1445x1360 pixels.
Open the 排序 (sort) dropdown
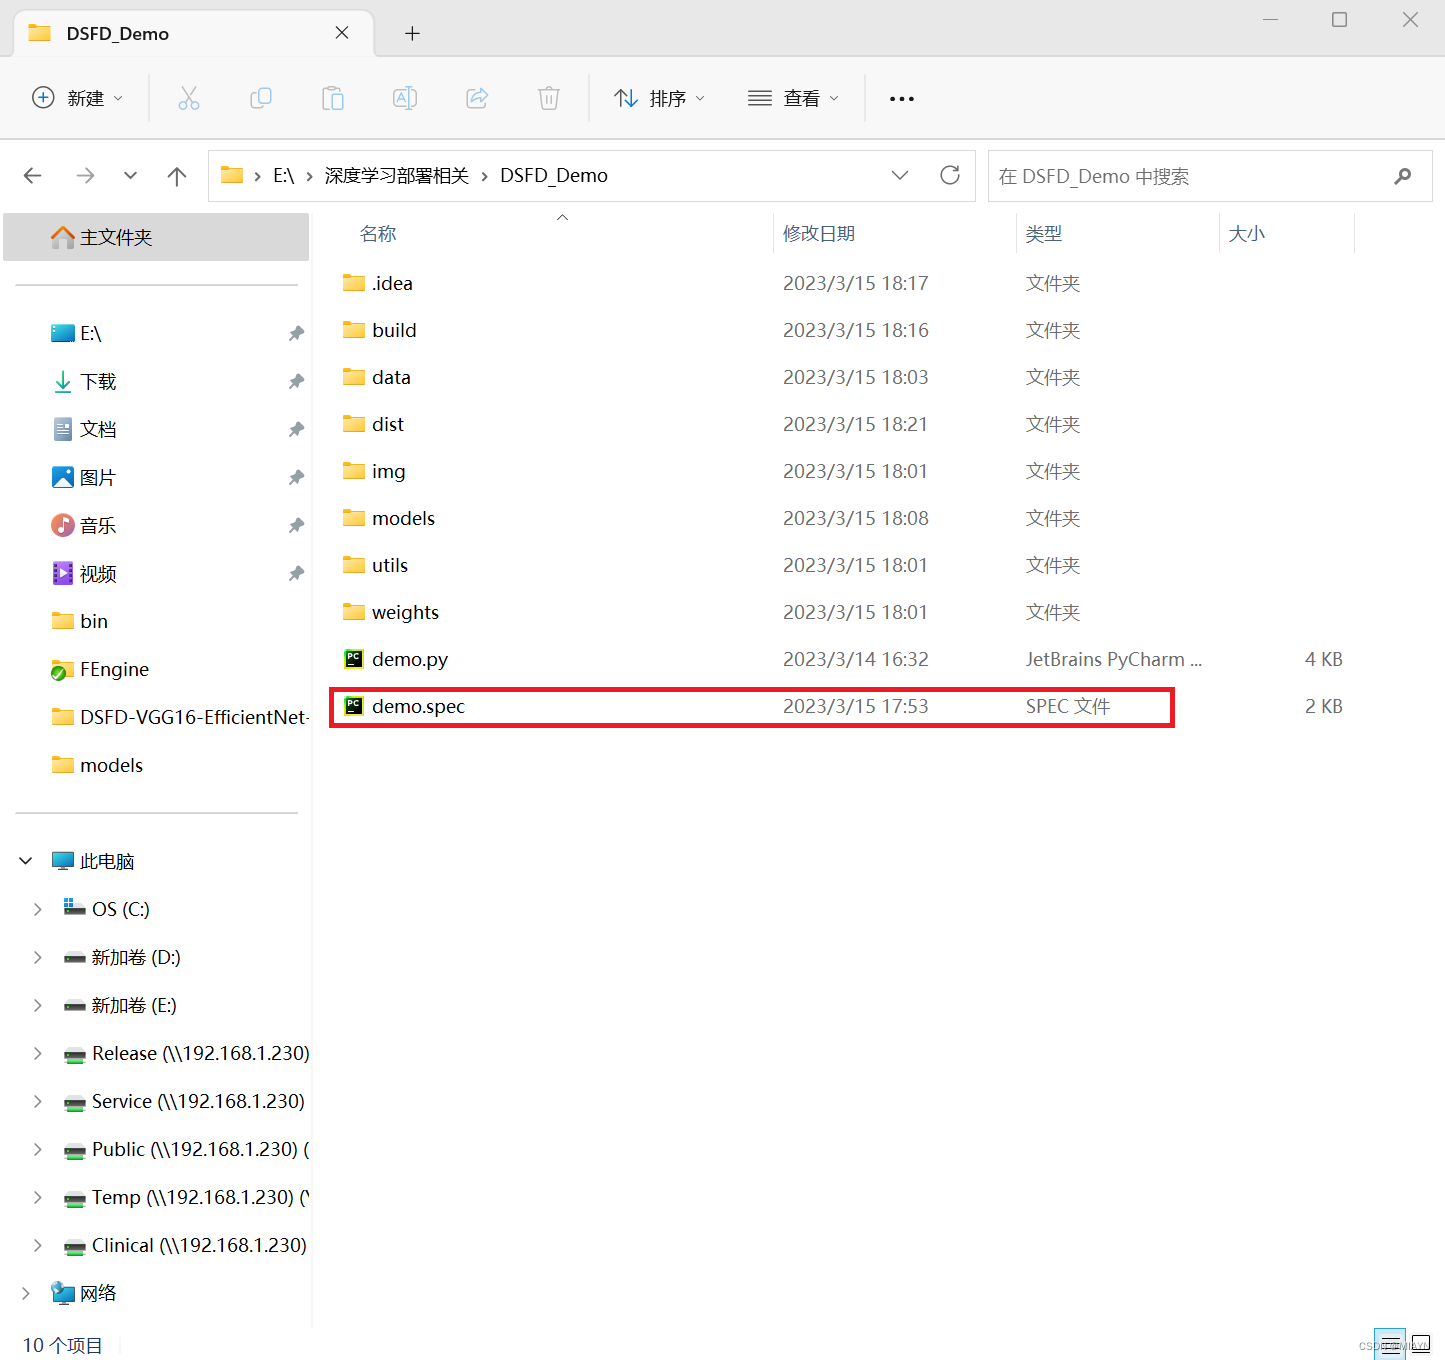(x=659, y=98)
